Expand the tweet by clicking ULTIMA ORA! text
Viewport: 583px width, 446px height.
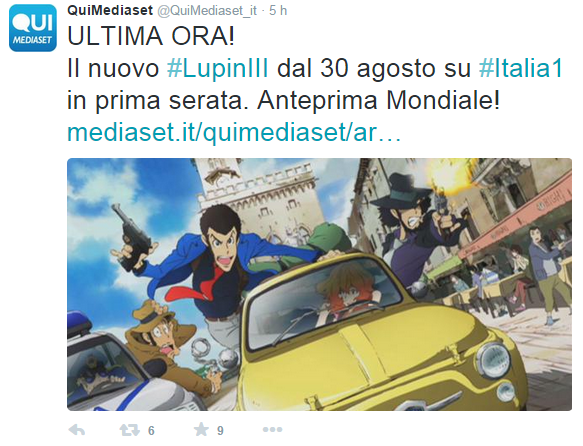tap(151, 36)
